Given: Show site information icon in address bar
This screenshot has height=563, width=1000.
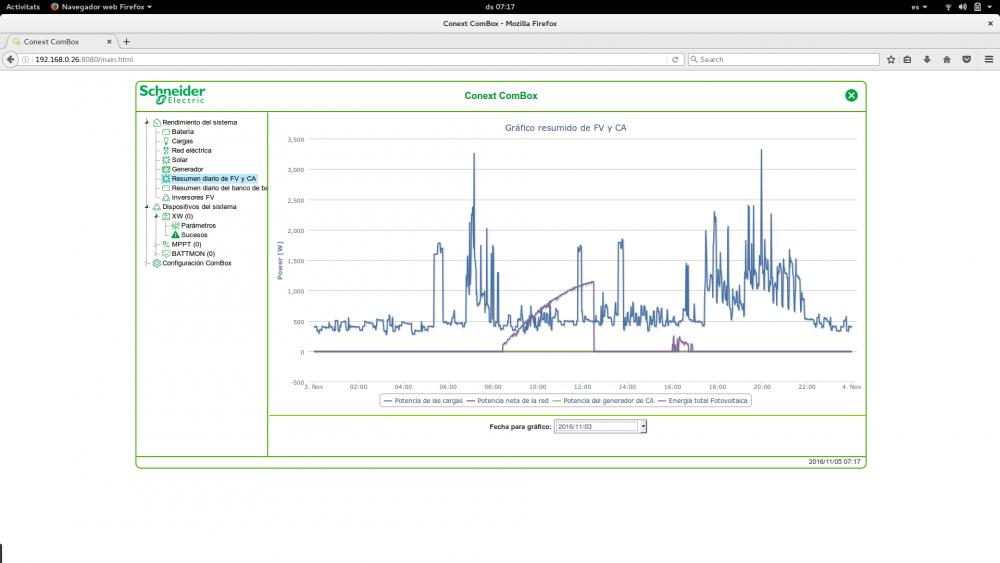Looking at the screenshot, I should (26, 59).
